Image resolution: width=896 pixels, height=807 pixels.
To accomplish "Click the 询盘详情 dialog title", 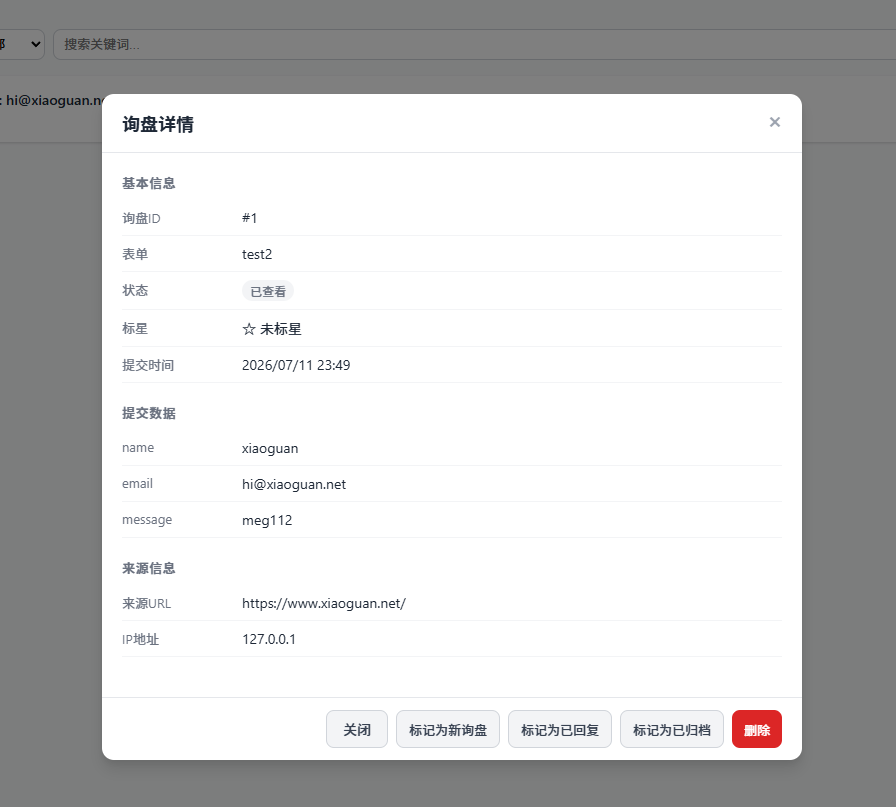I will click(x=158, y=124).
